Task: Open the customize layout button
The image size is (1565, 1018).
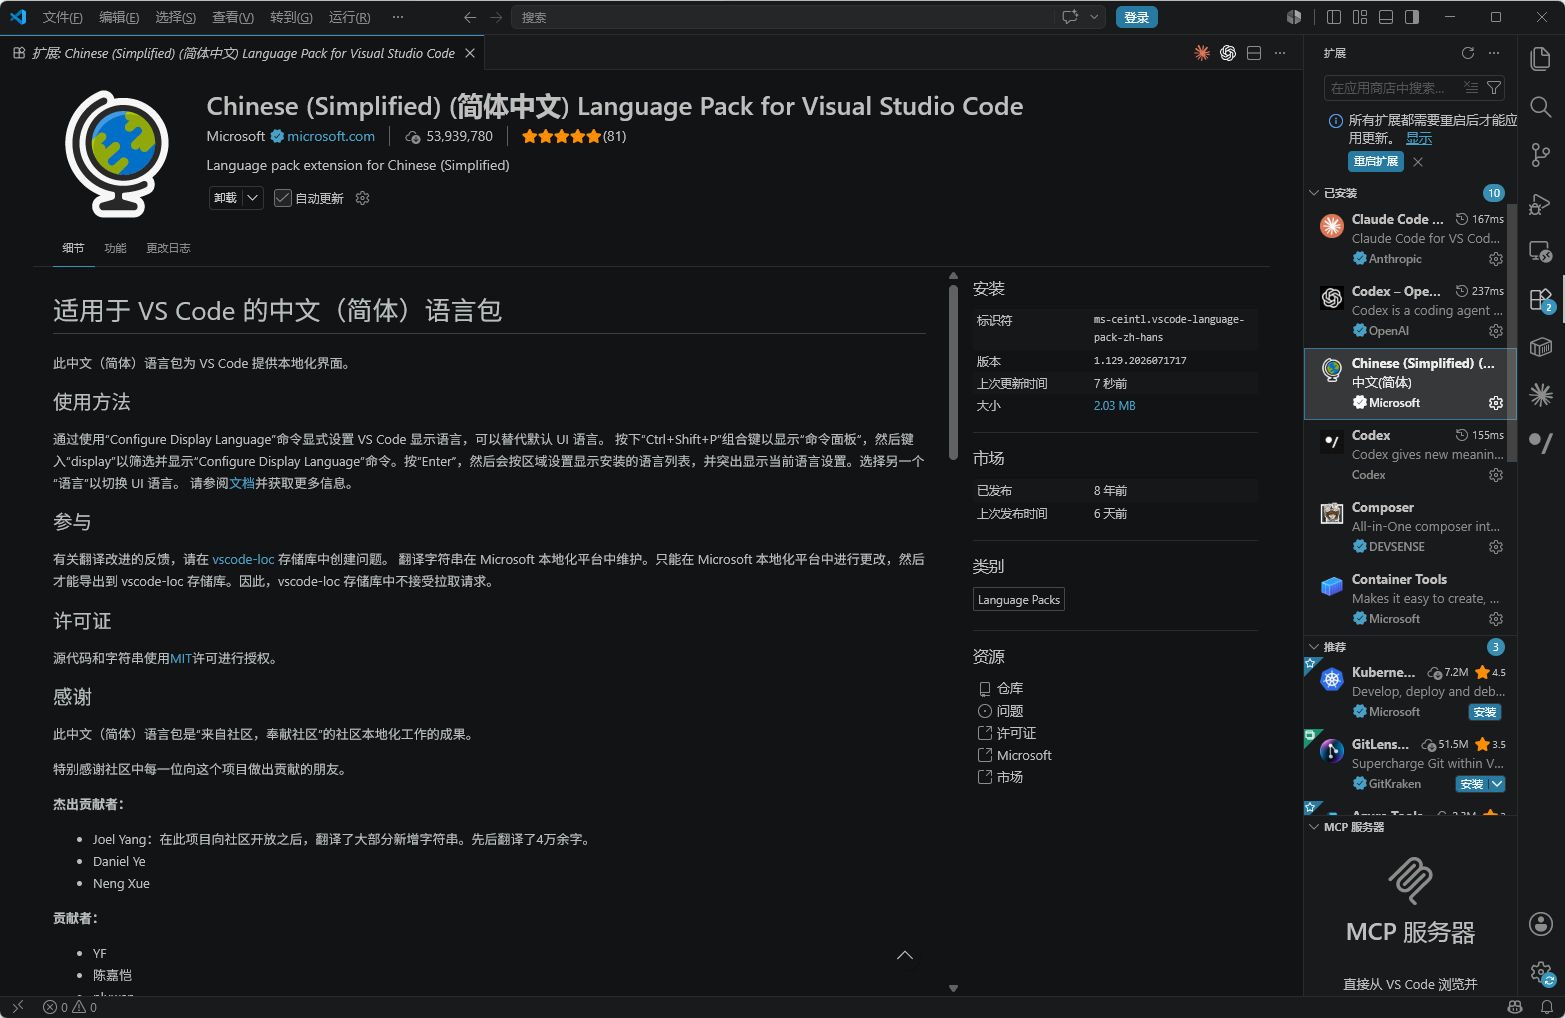Action: click(x=1360, y=17)
